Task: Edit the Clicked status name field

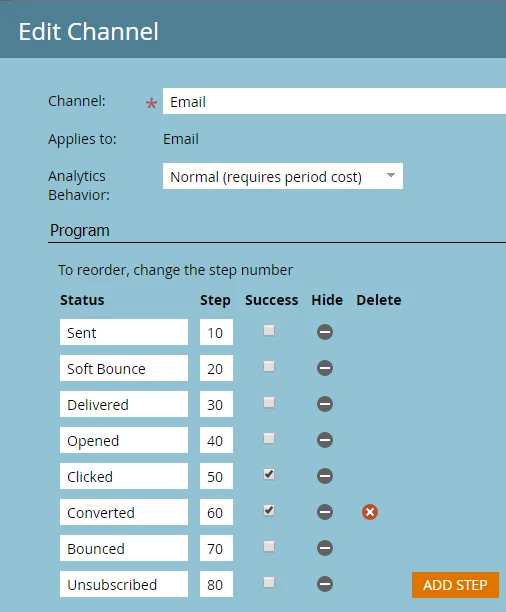Action: pyautogui.click(x=124, y=476)
